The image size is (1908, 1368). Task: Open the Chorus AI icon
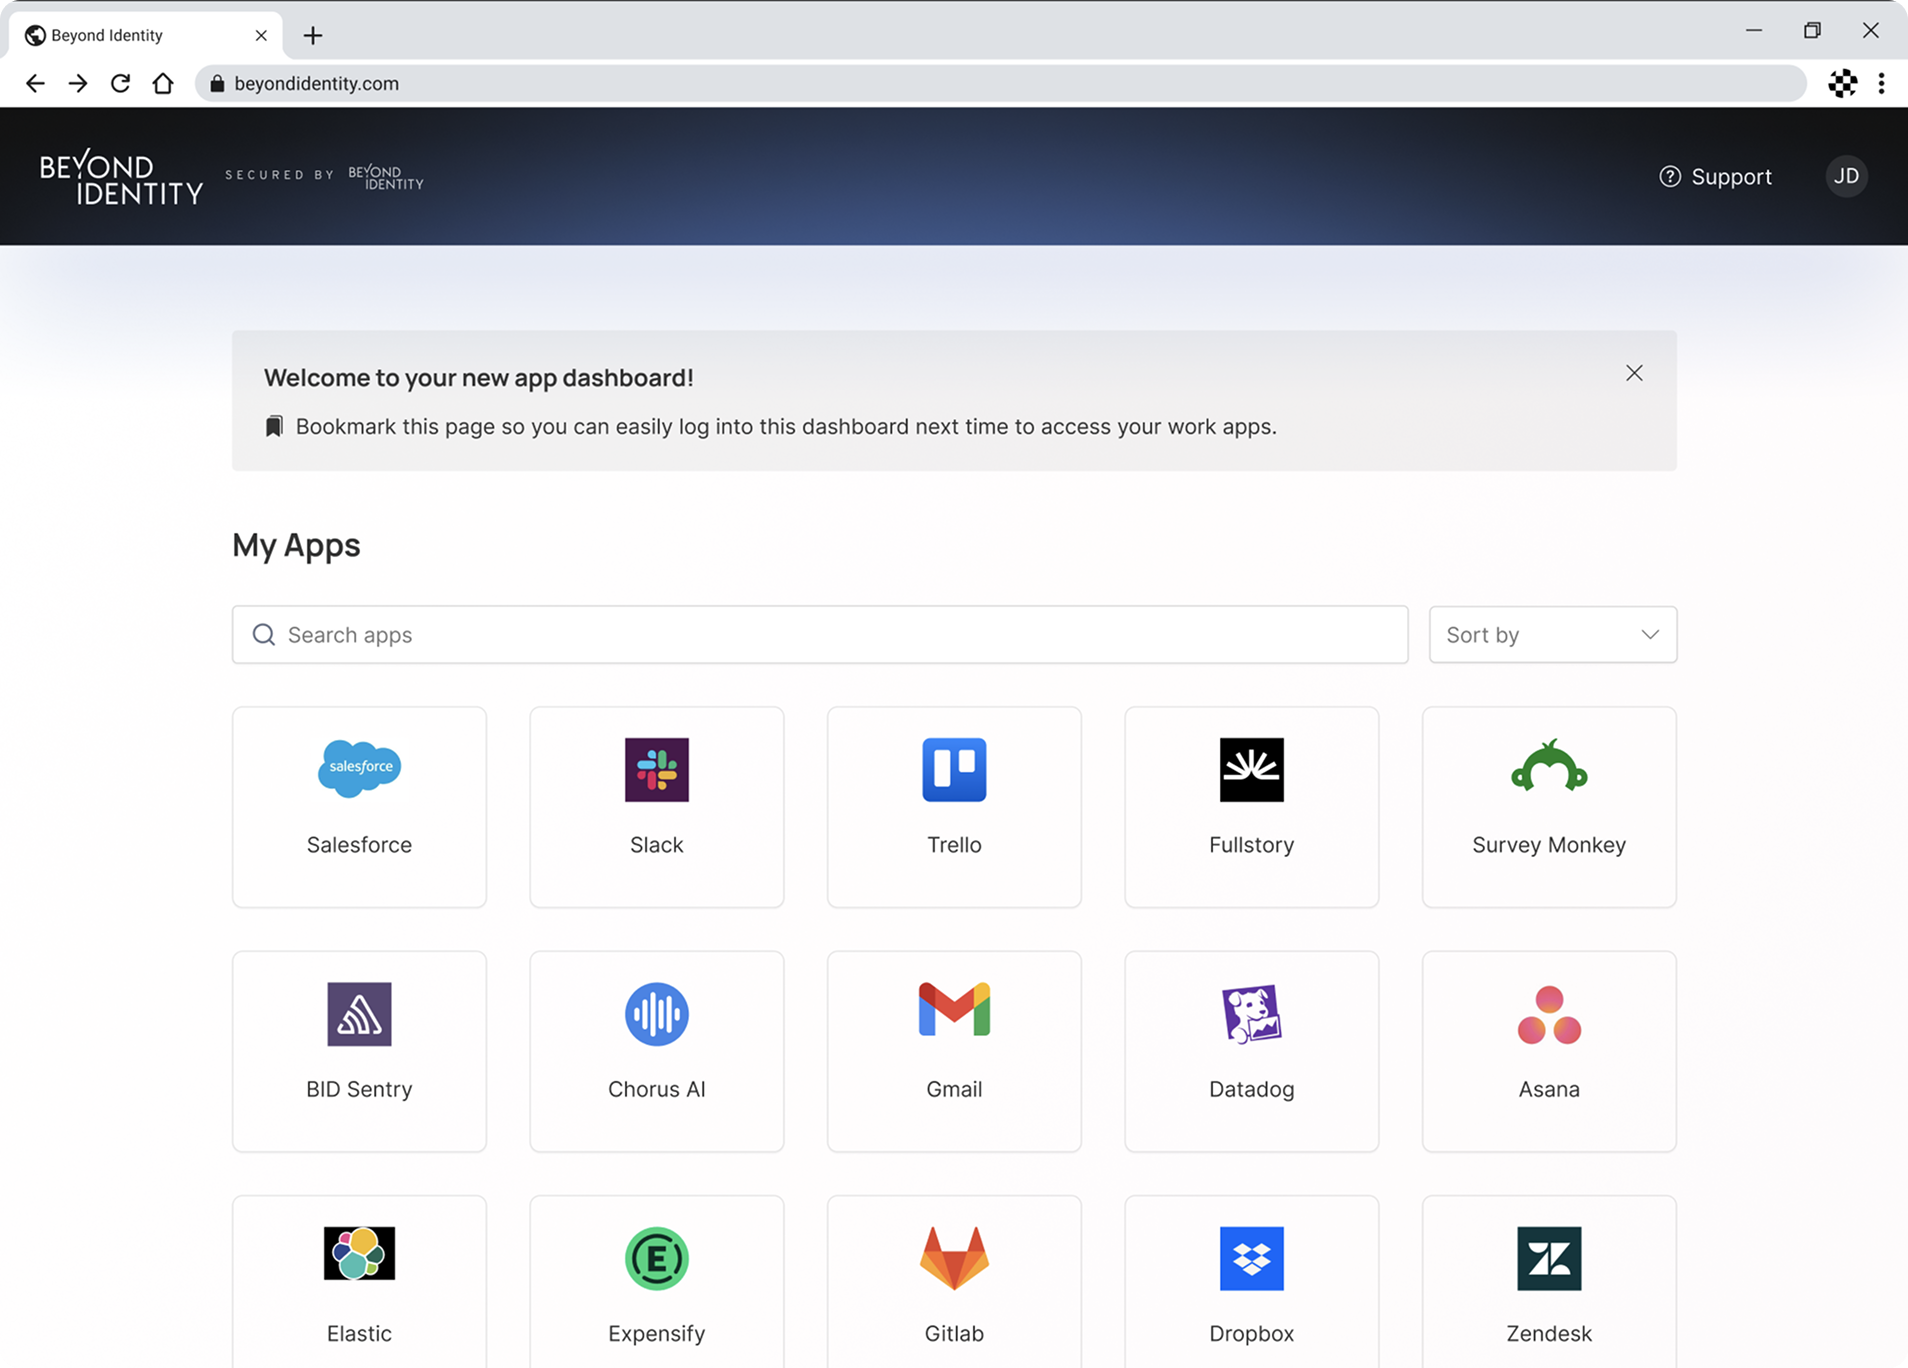[657, 1014]
